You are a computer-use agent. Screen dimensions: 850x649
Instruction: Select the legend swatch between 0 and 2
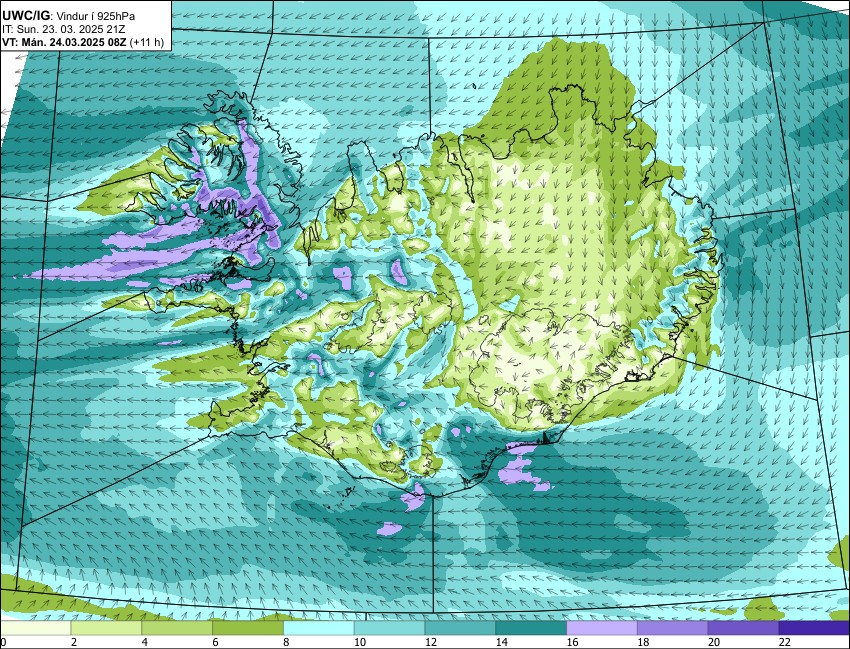35,628
